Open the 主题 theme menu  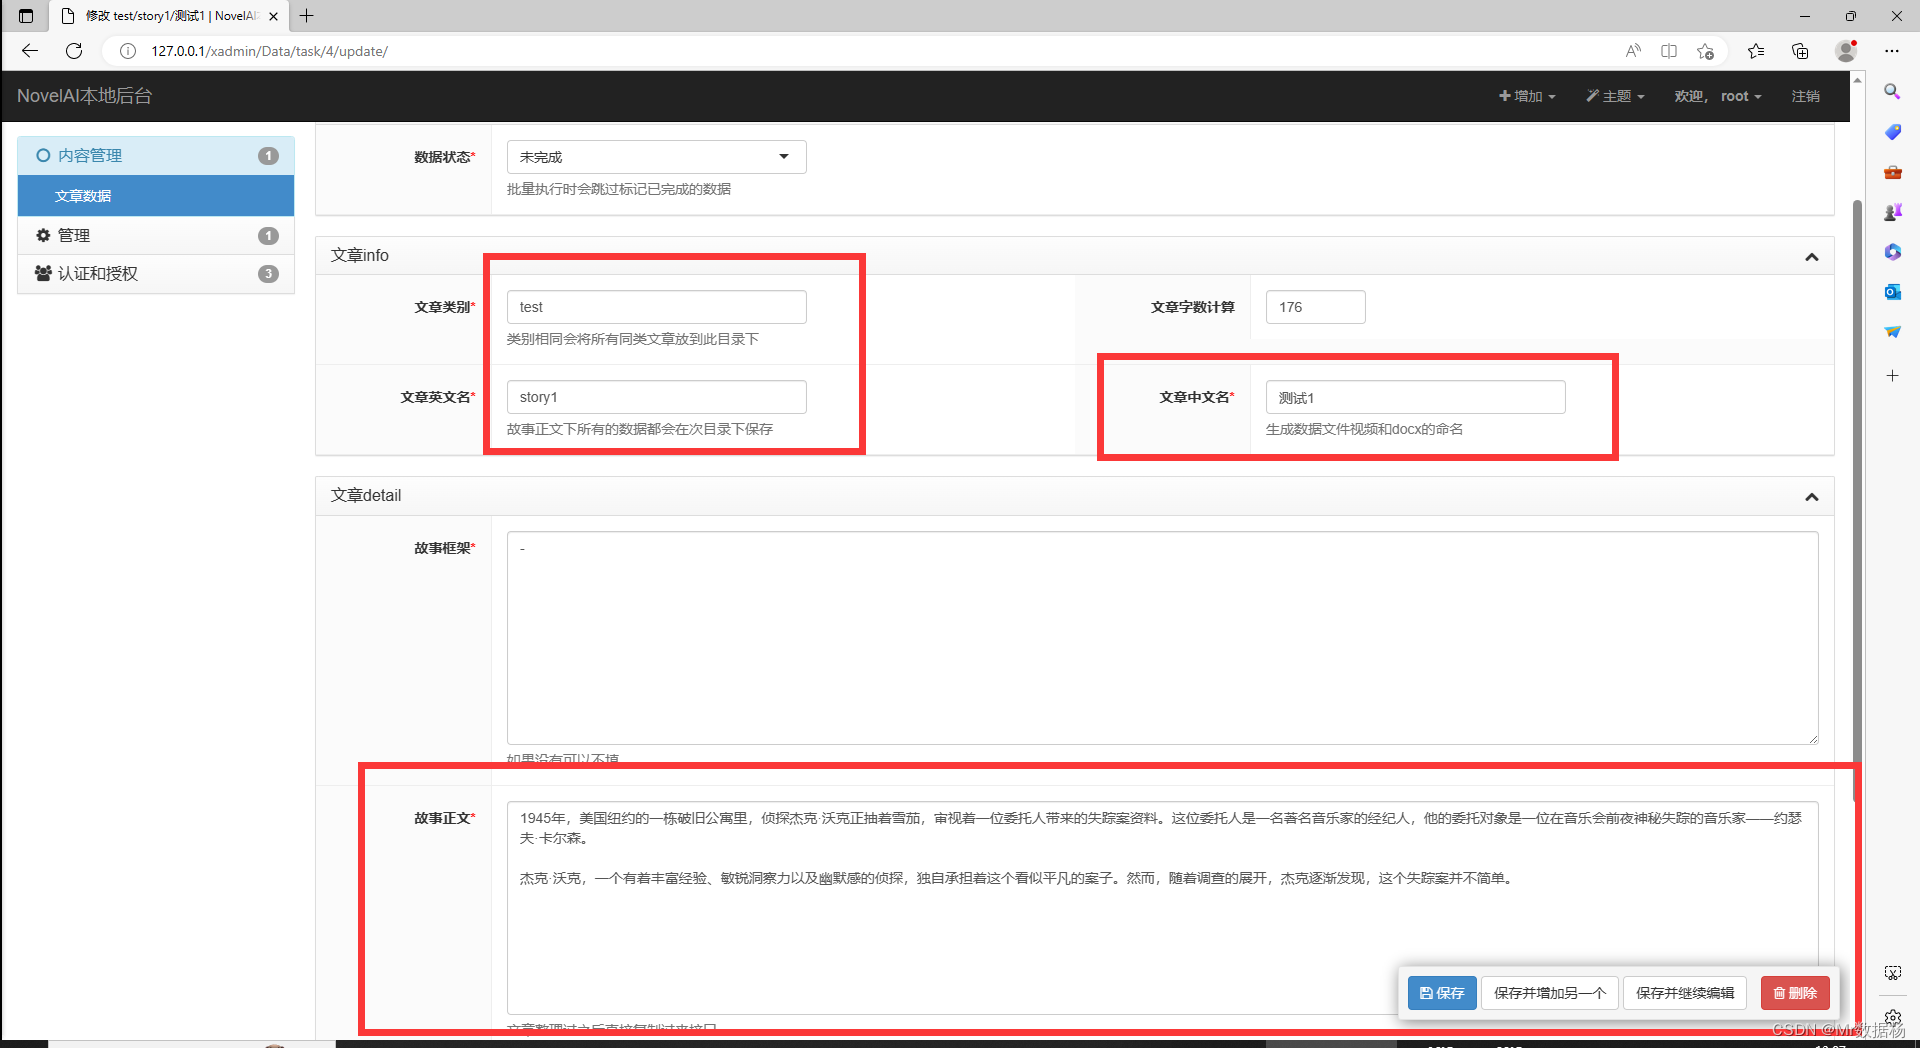point(1615,96)
